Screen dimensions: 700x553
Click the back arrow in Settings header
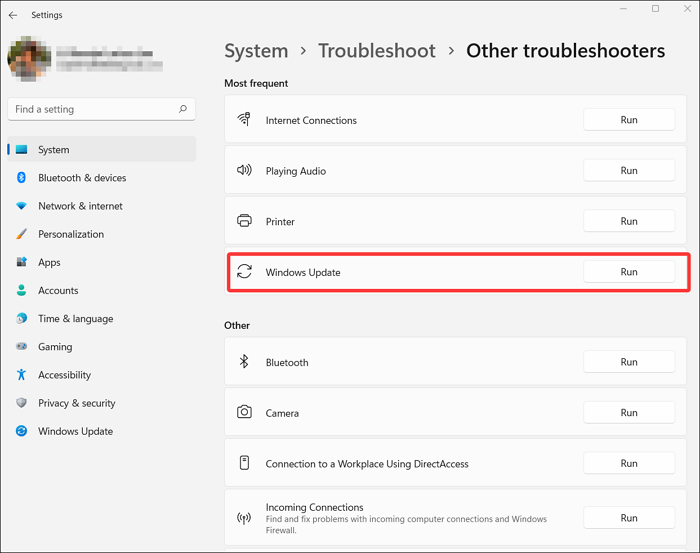pyautogui.click(x=13, y=16)
